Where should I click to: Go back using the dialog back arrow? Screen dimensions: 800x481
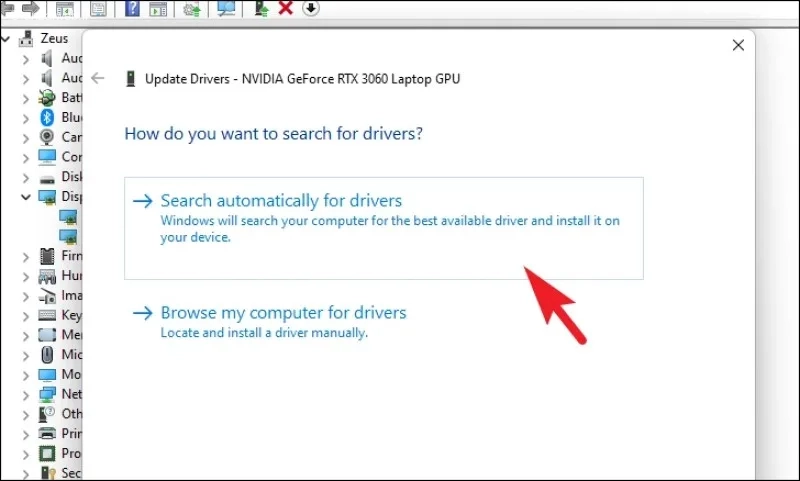pos(97,79)
